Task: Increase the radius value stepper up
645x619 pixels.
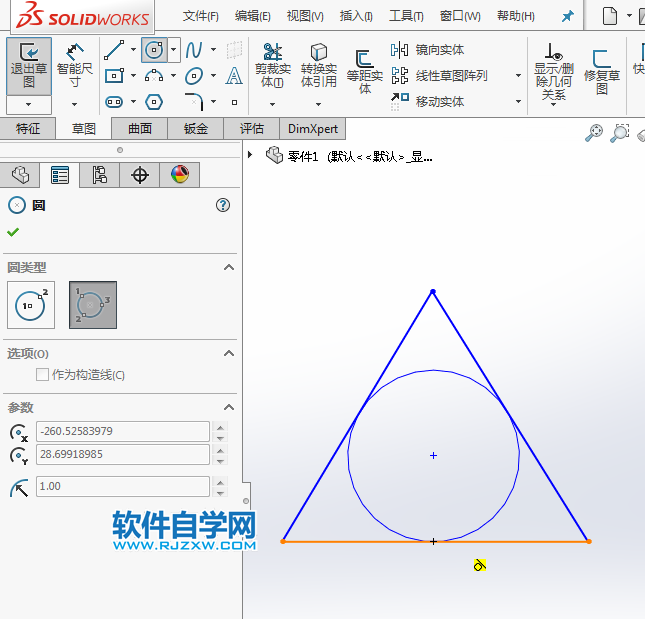Action: [220, 482]
